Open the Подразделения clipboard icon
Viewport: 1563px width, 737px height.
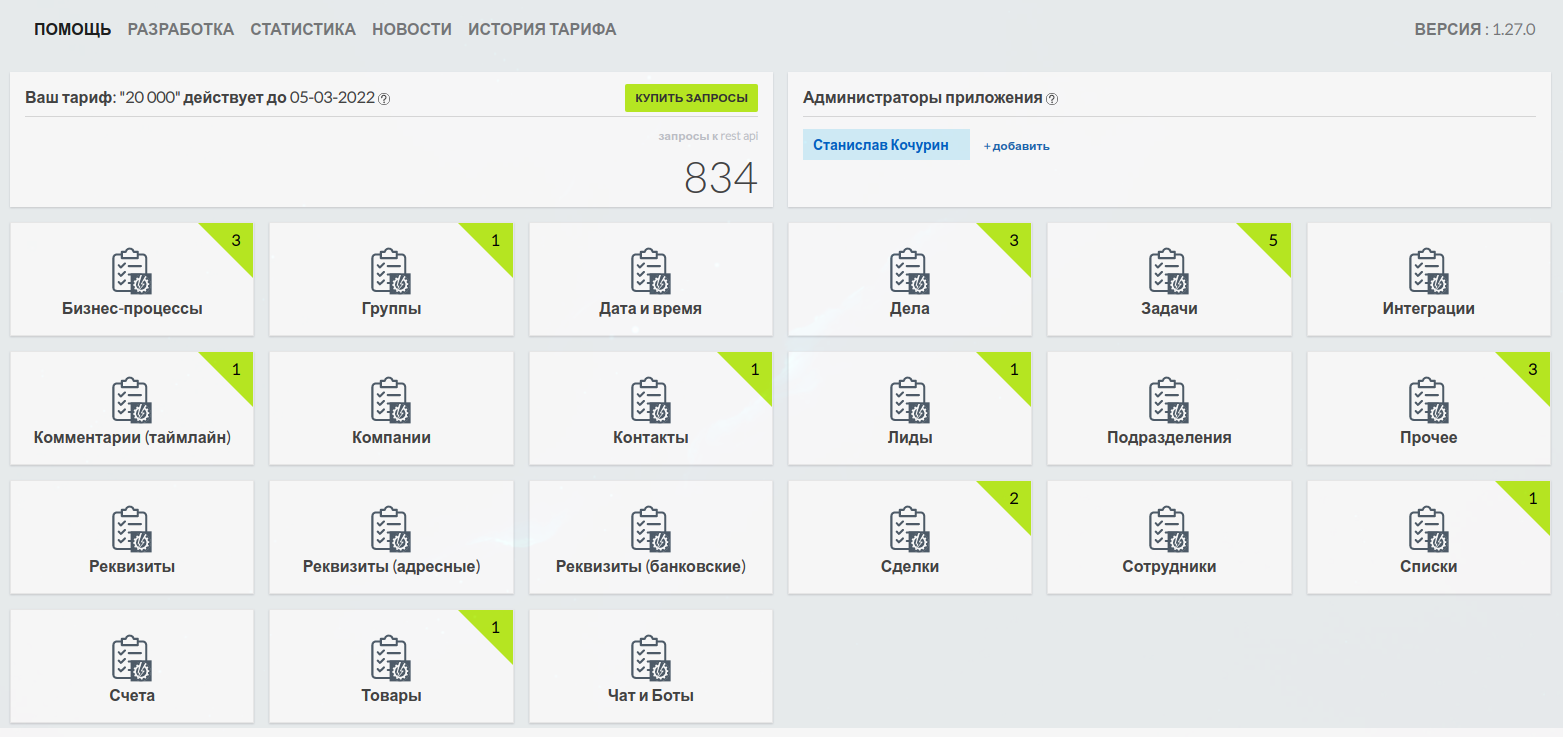click(x=1169, y=400)
